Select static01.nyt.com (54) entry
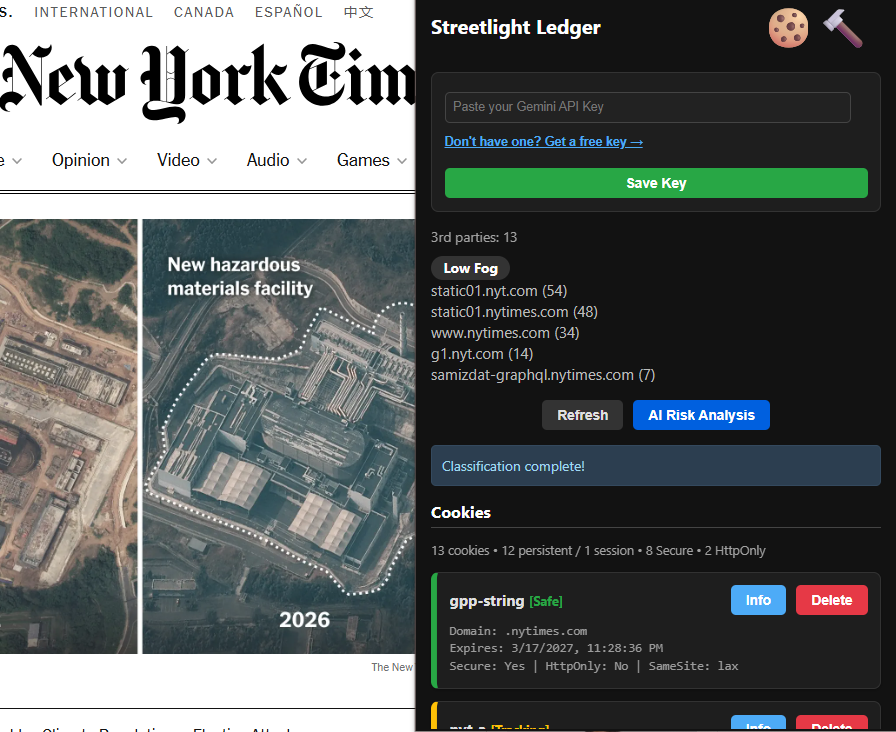 pos(499,291)
